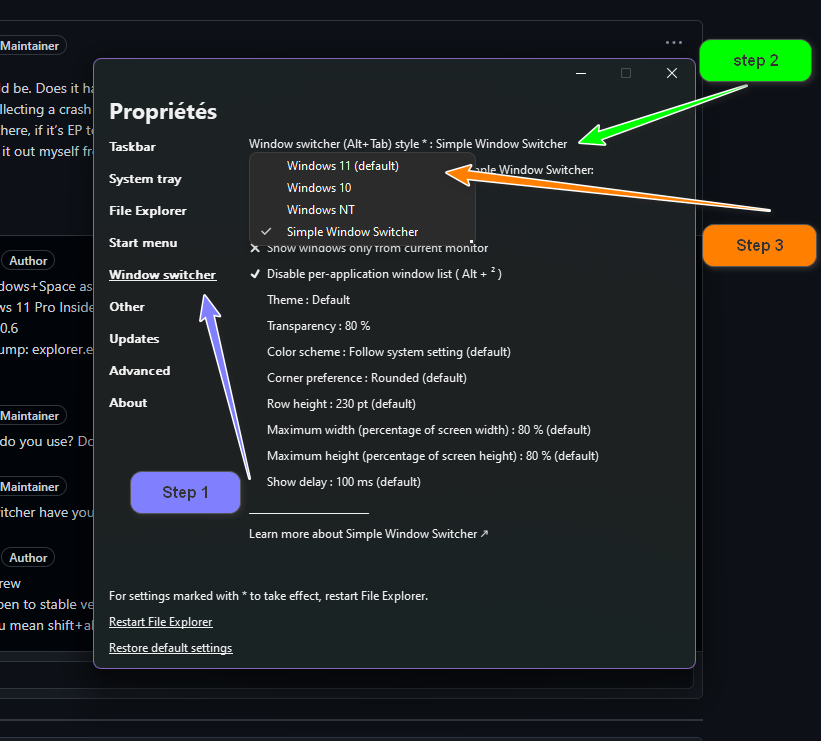
Task: Change Maximum height percentage setting
Action: coord(432,456)
